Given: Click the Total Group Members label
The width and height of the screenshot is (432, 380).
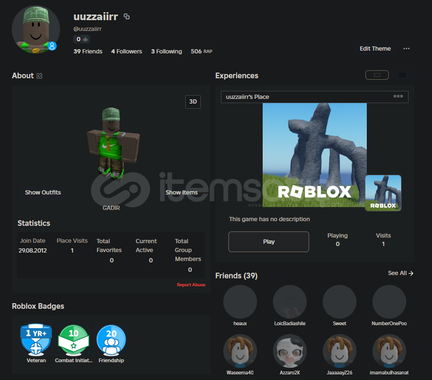Looking at the screenshot, I should (188, 250).
